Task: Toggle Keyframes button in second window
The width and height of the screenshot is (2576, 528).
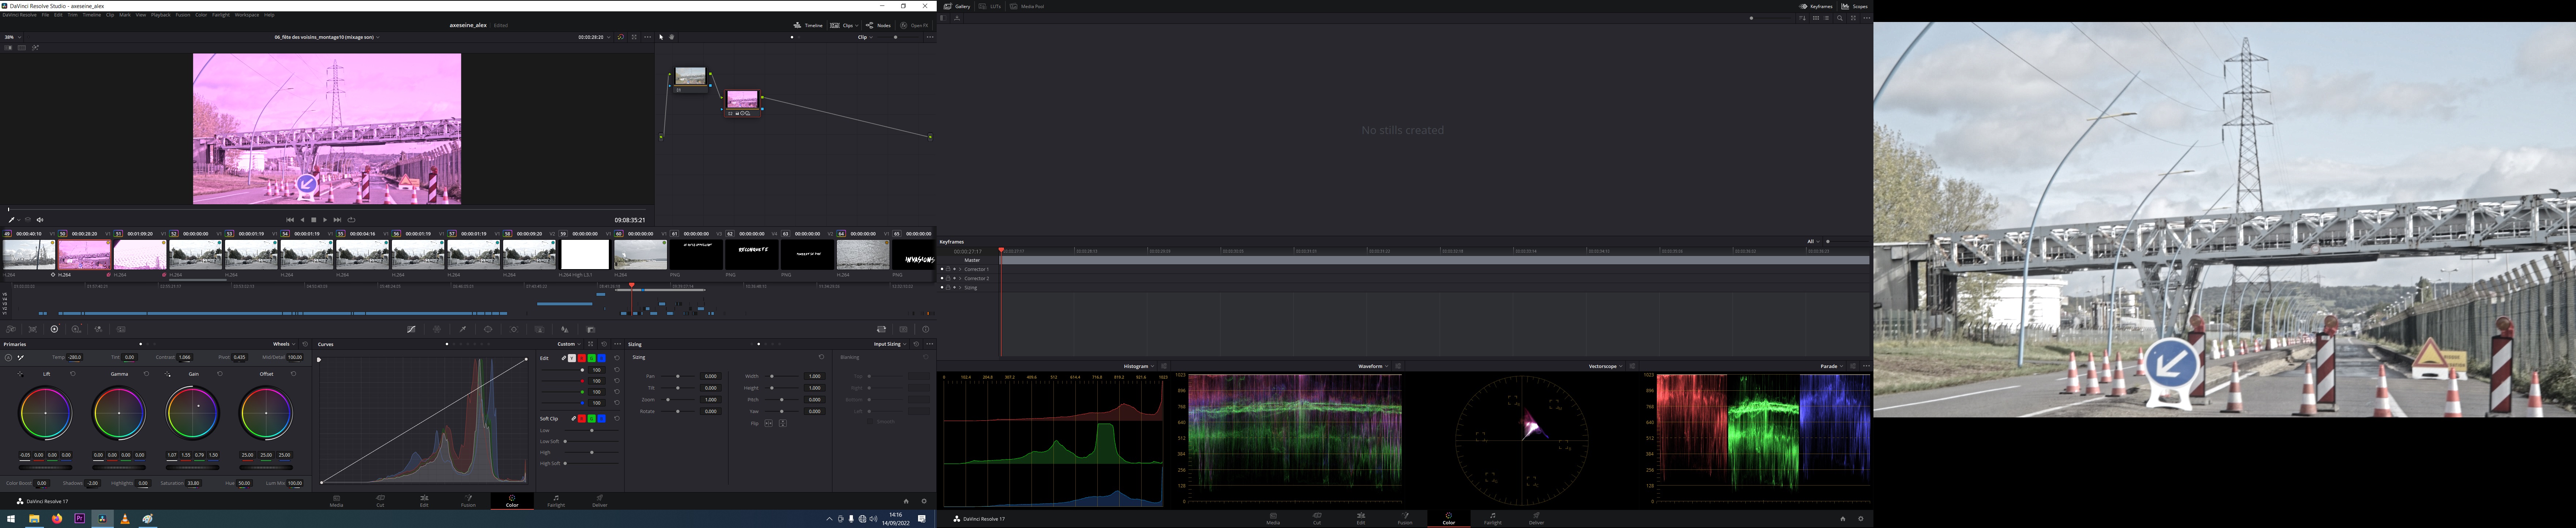Action: pyautogui.click(x=1816, y=6)
